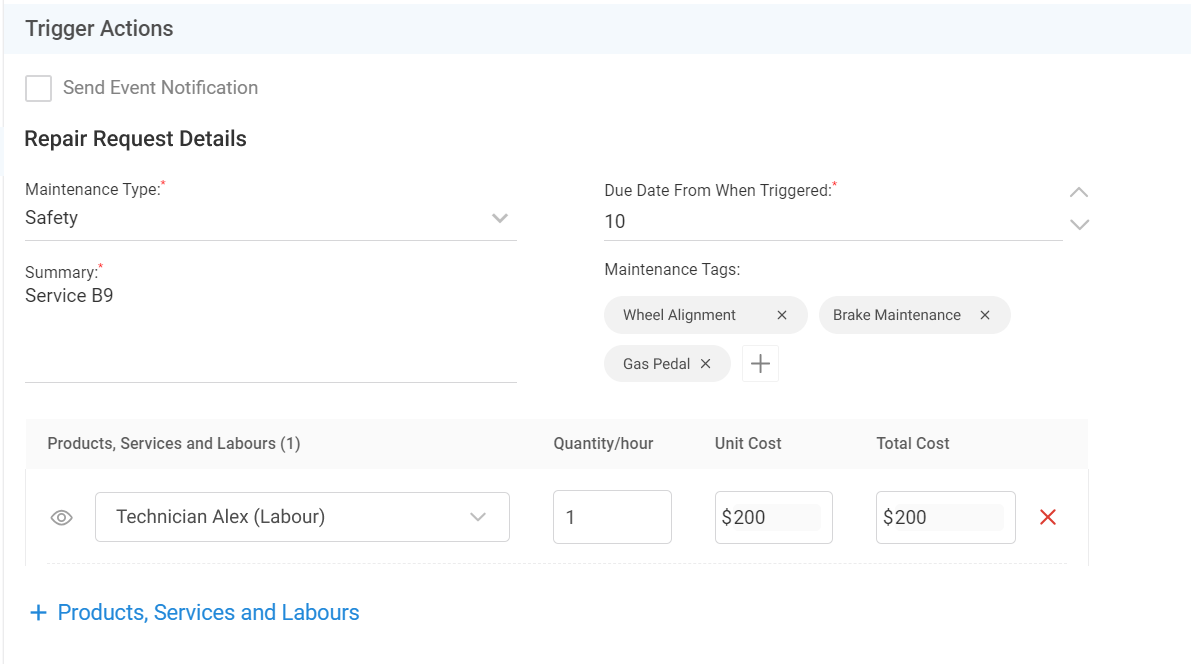The width and height of the screenshot is (1191, 664).
Task: Increase the due date days value
Action: click(1079, 192)
